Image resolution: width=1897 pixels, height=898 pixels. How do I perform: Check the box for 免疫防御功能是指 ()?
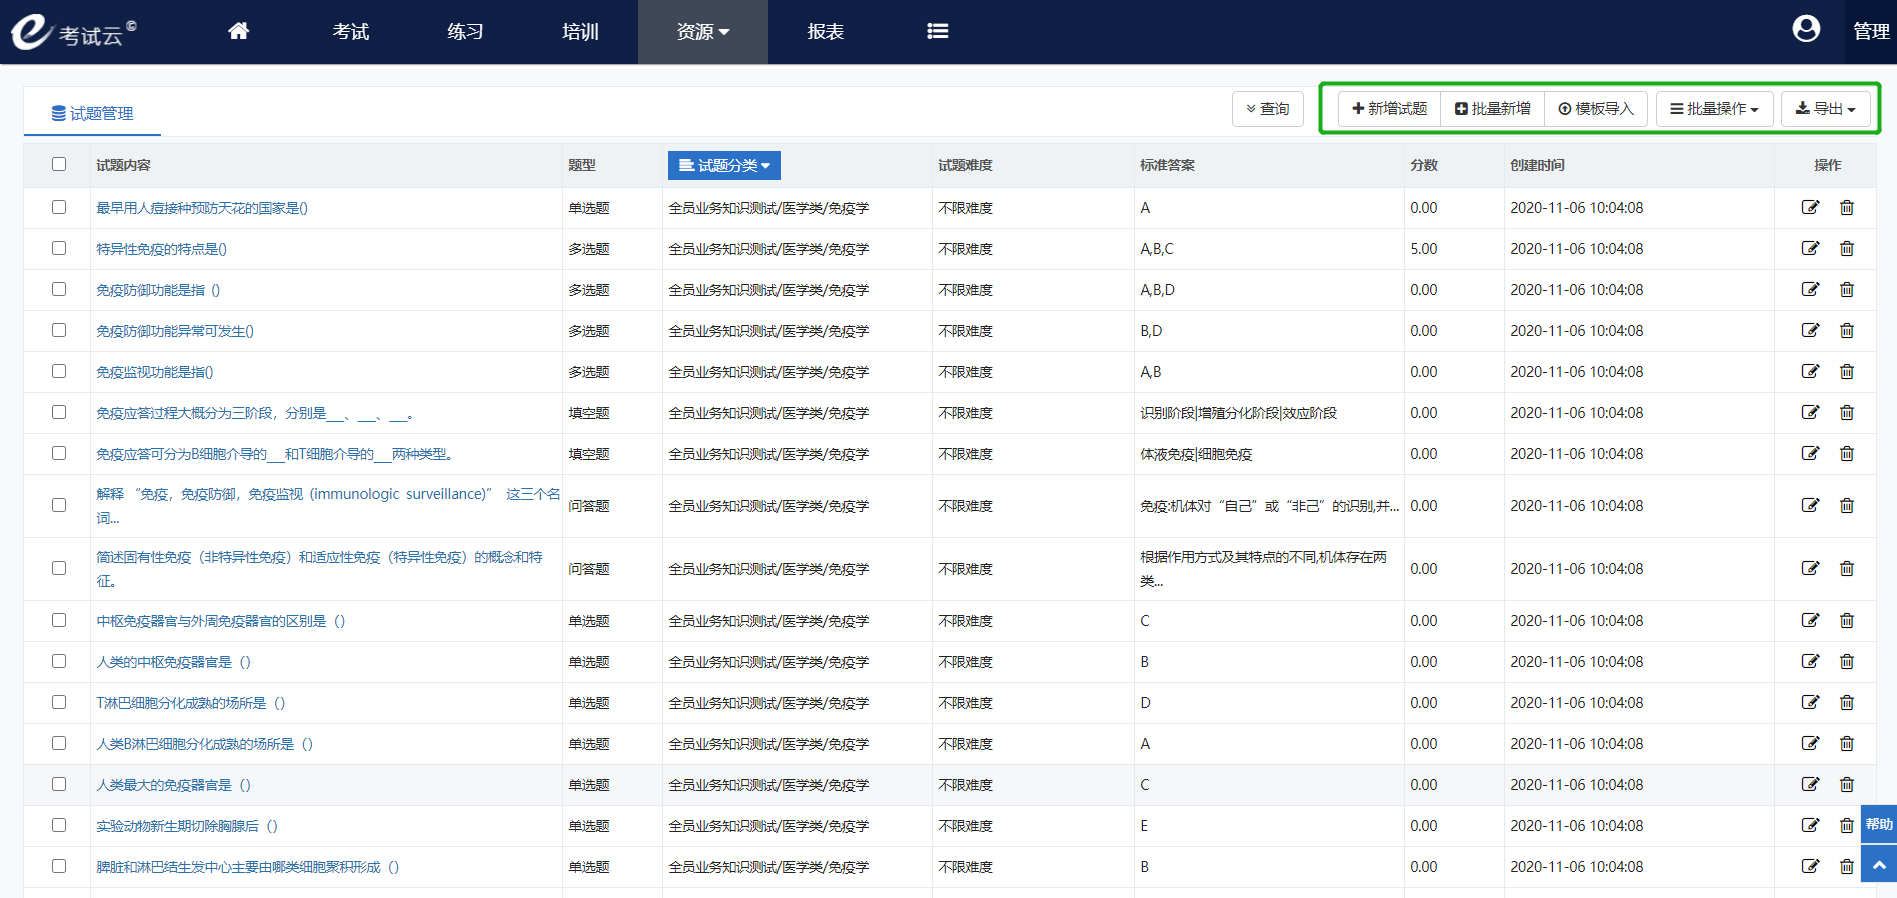click(x=59, y=289)
